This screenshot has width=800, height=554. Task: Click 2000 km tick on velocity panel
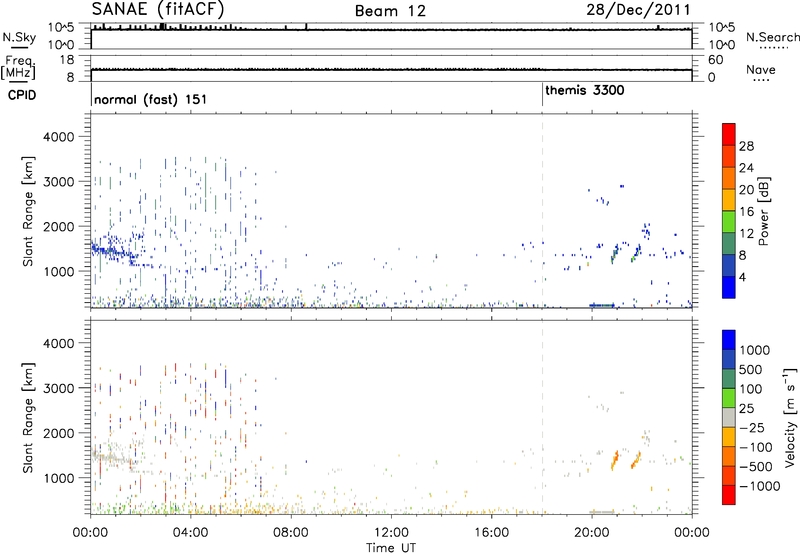point(59,433)
